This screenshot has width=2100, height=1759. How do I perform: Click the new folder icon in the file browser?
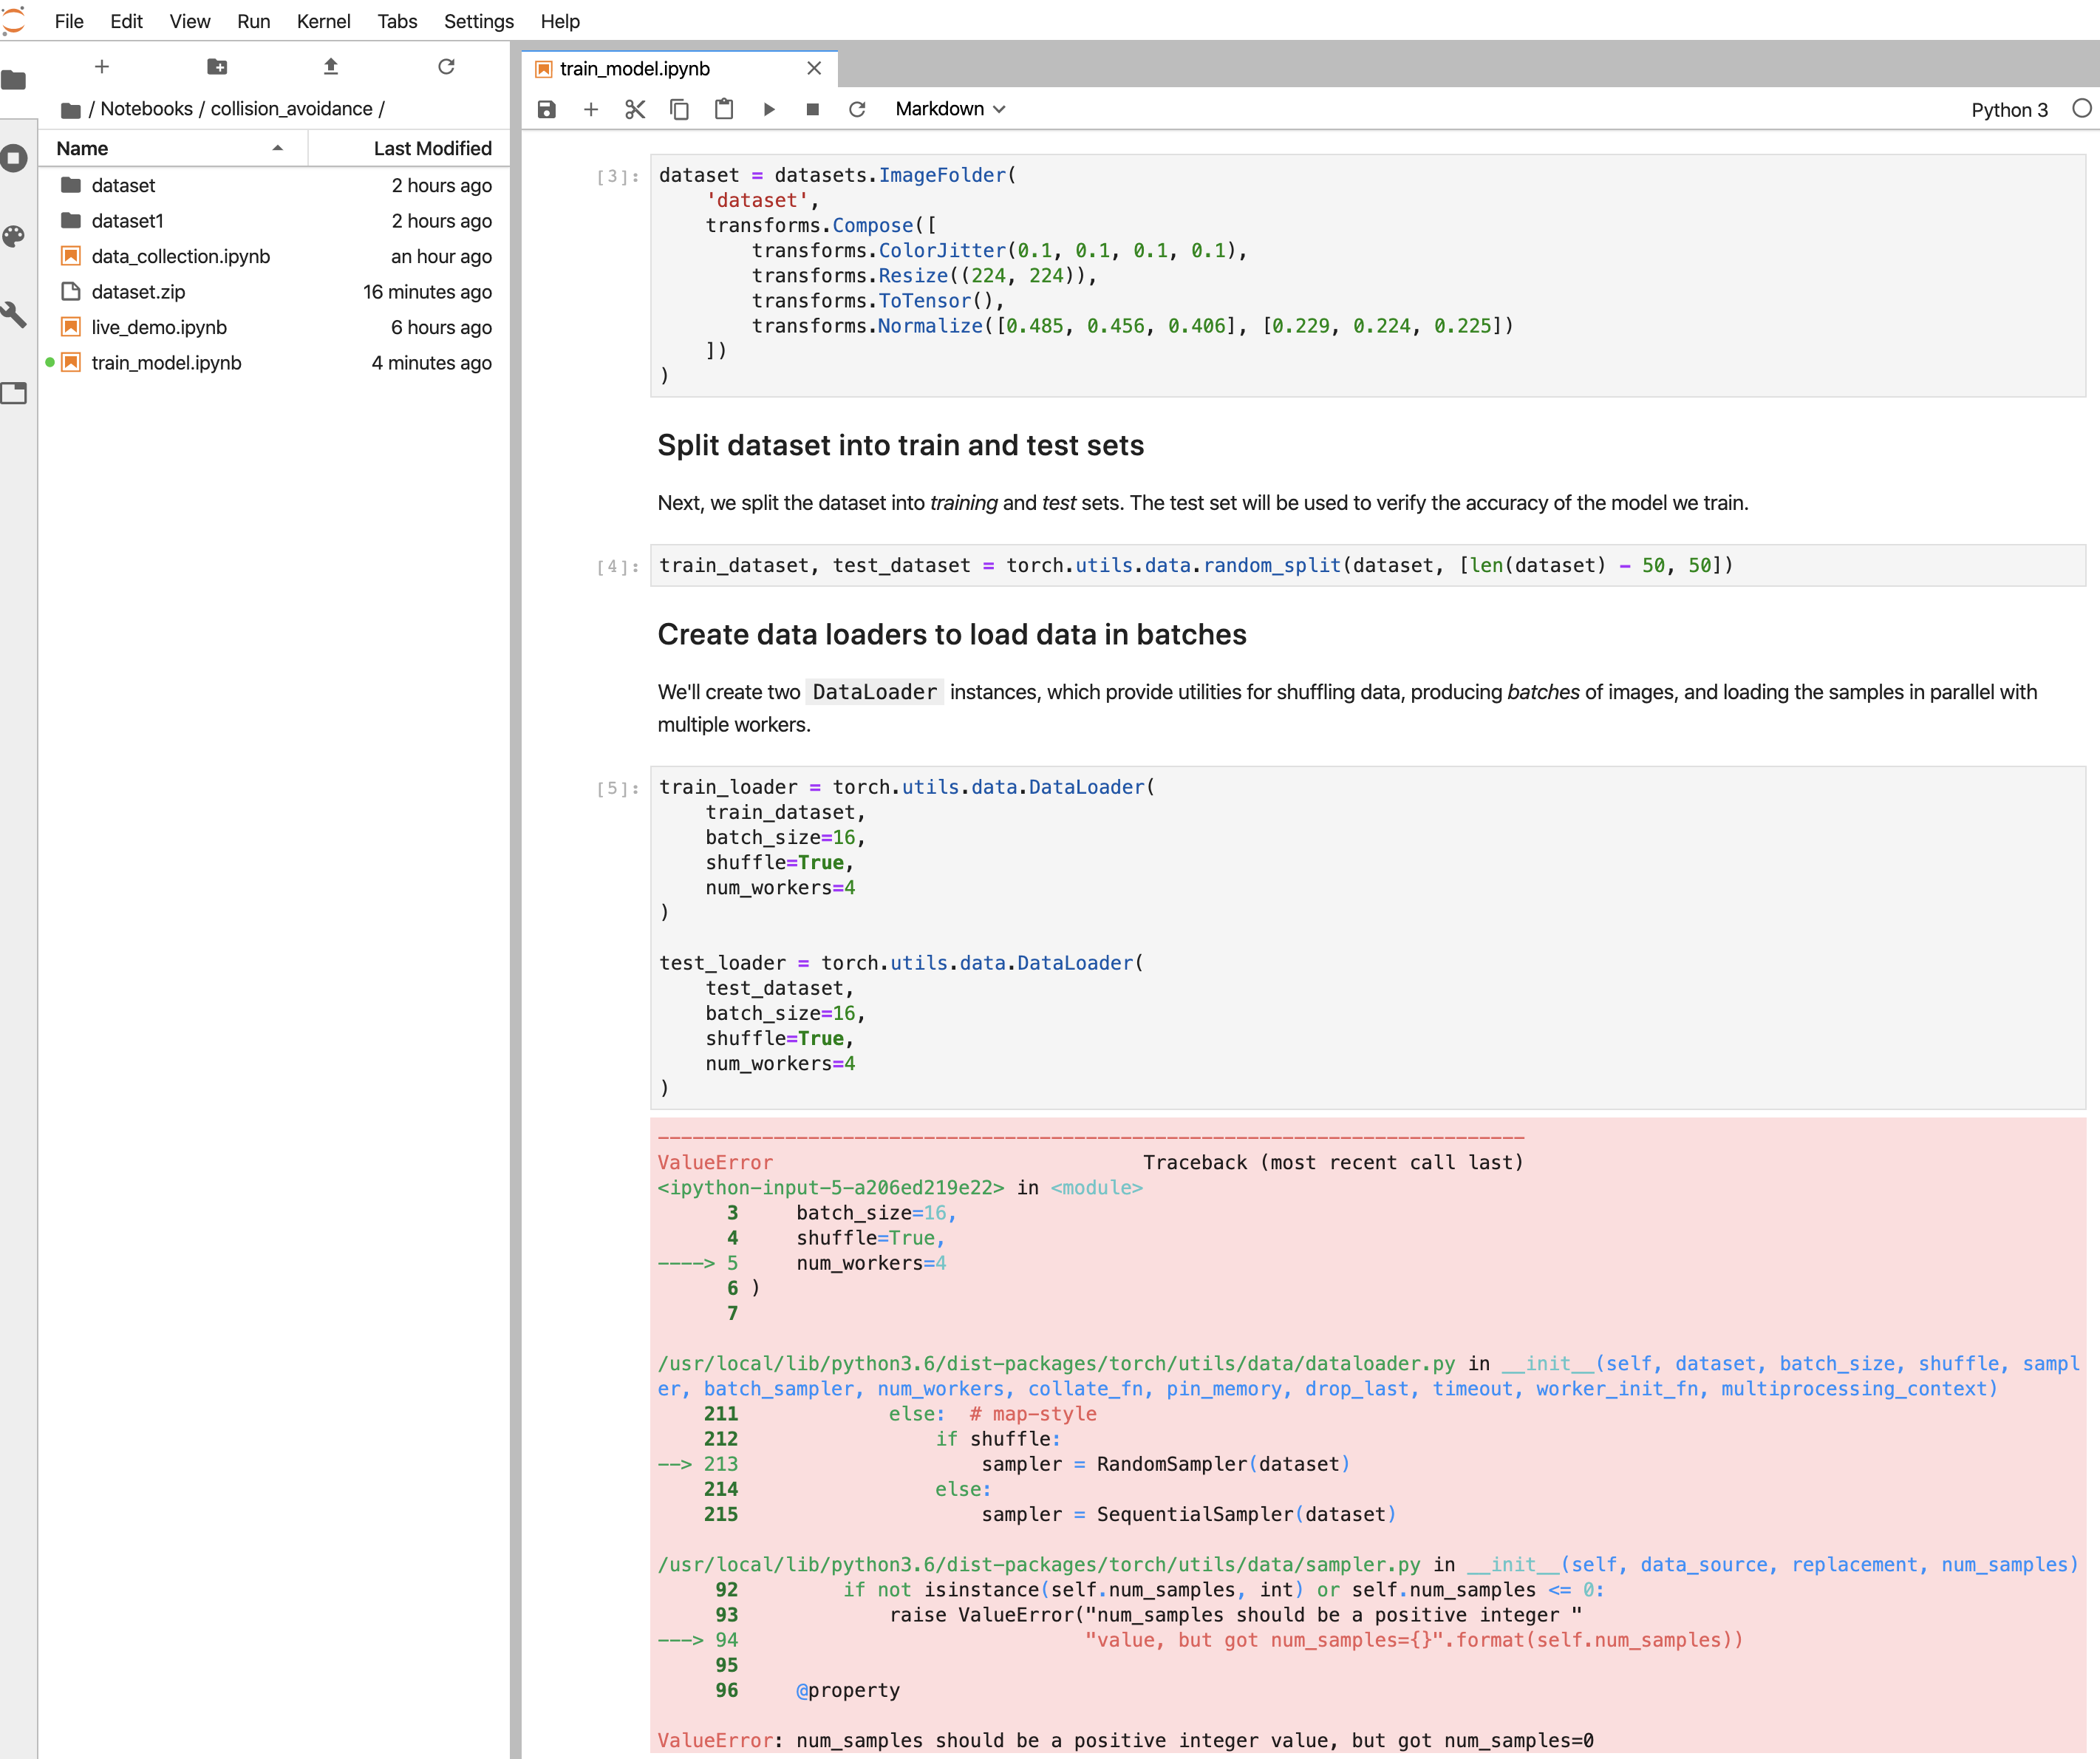click(x=217, y=67)
